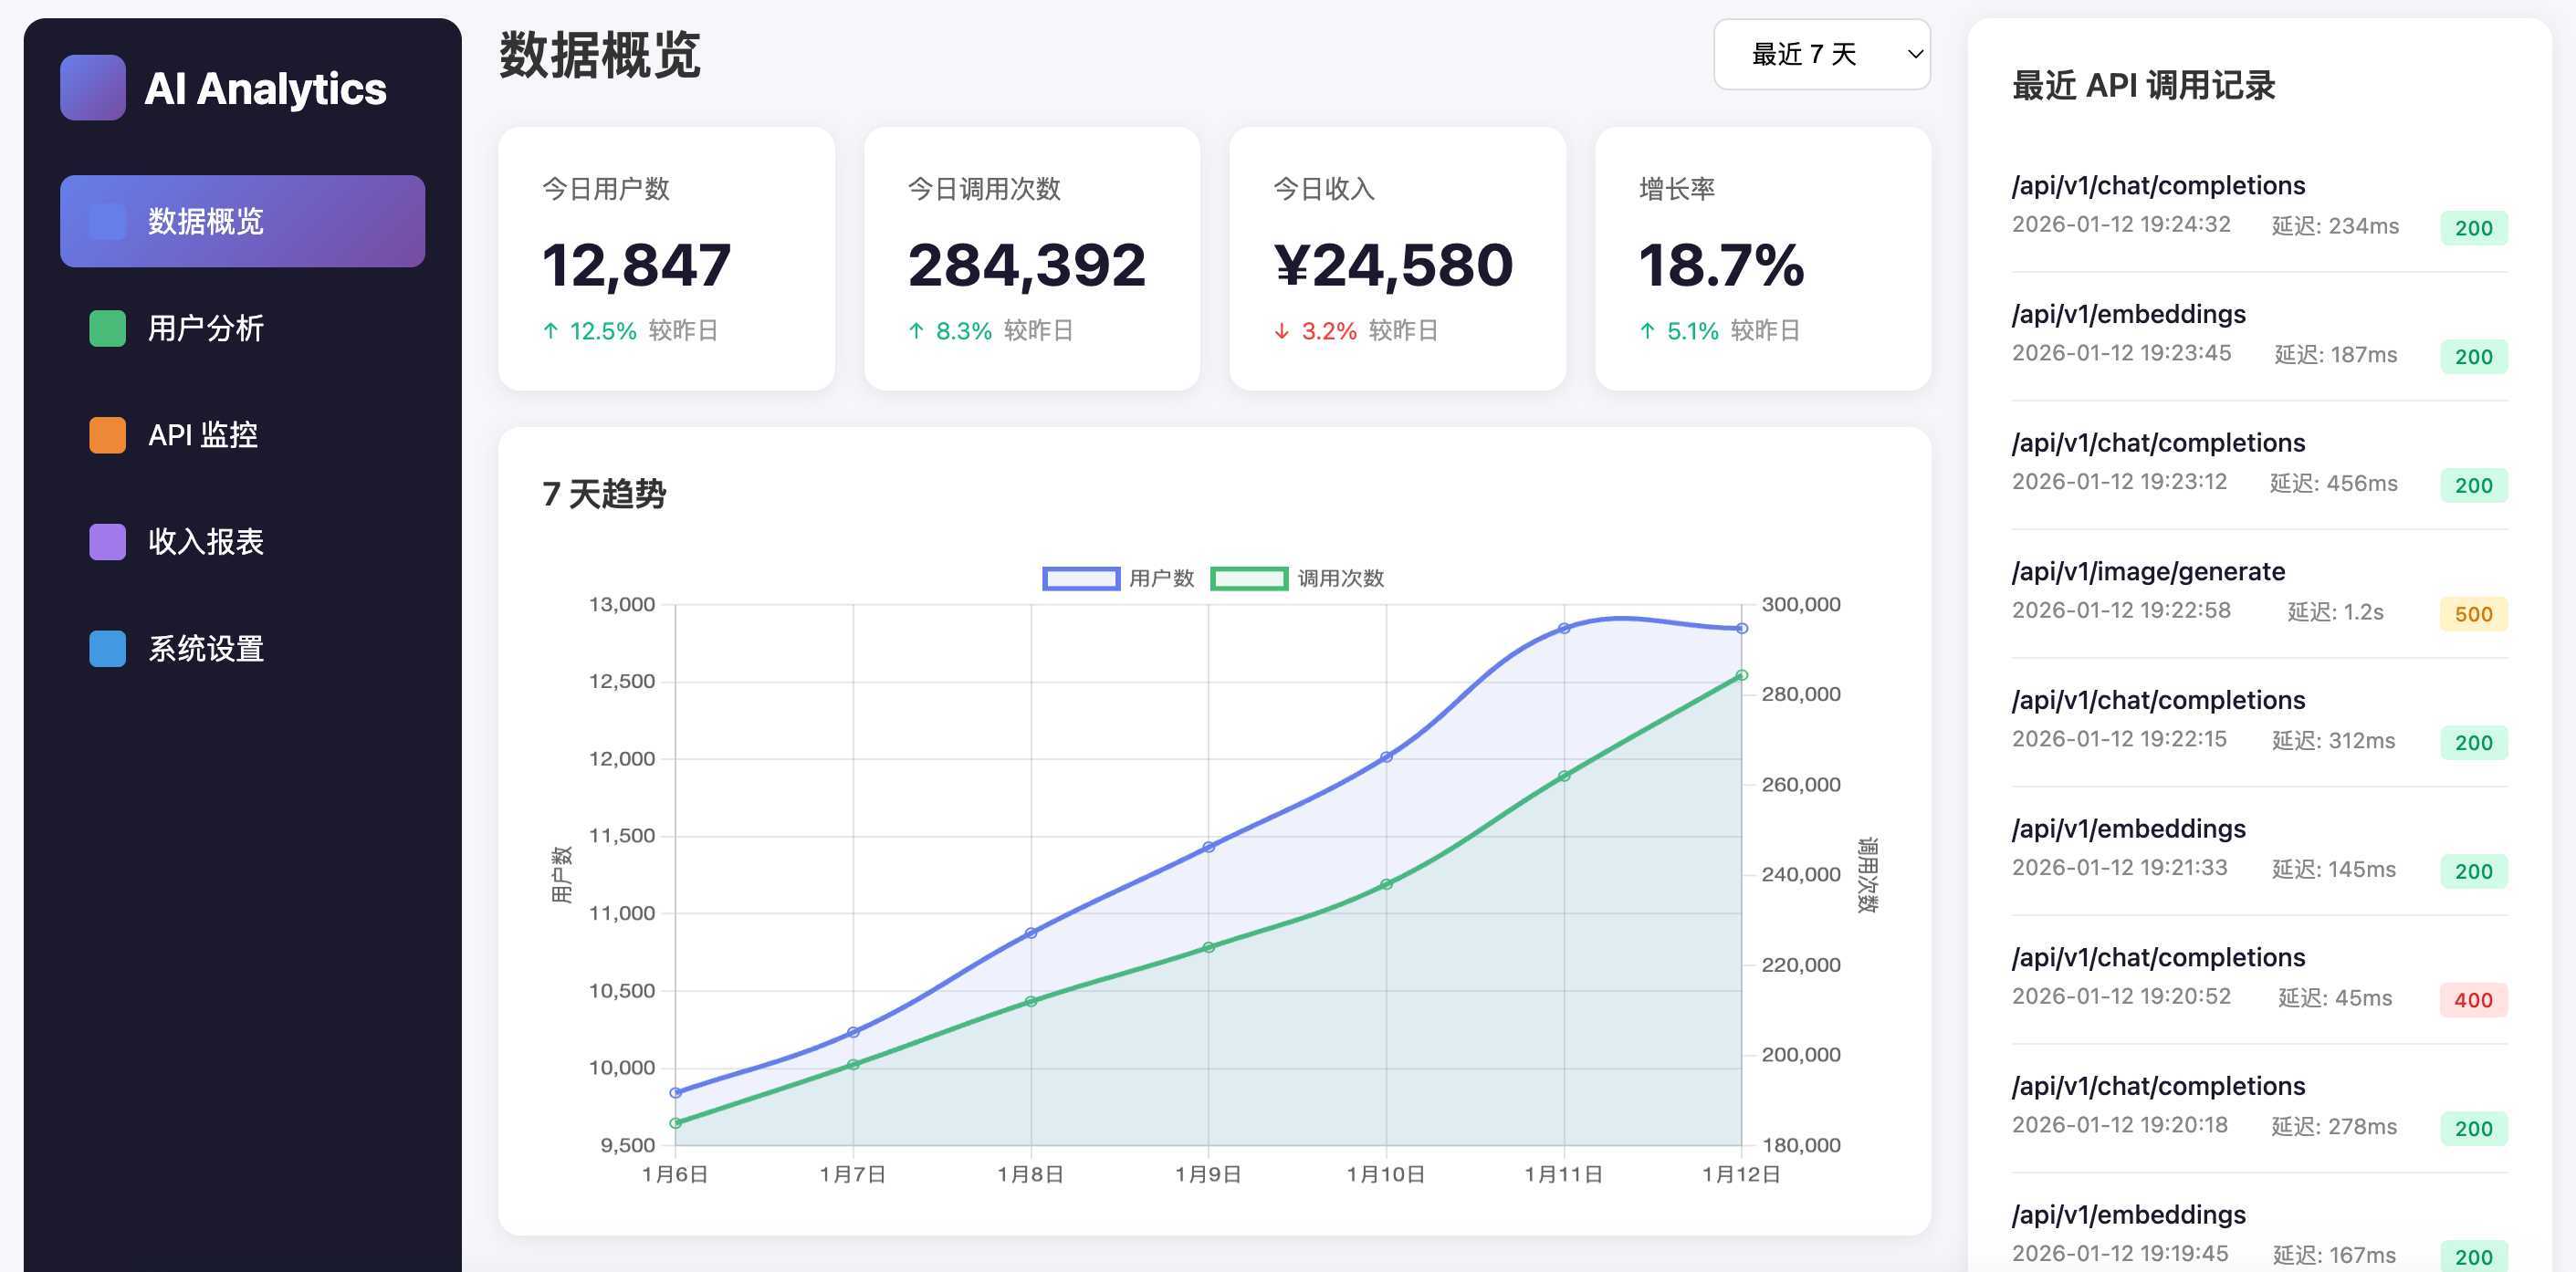Click the chevron on the date range selector
The width and height of the screenshot is (2576, 1272).
click(x=1913, y=54)
